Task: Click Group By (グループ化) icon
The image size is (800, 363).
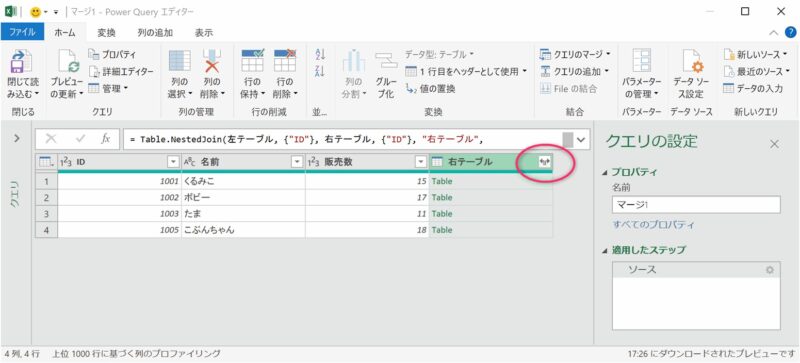Action: 386,61
